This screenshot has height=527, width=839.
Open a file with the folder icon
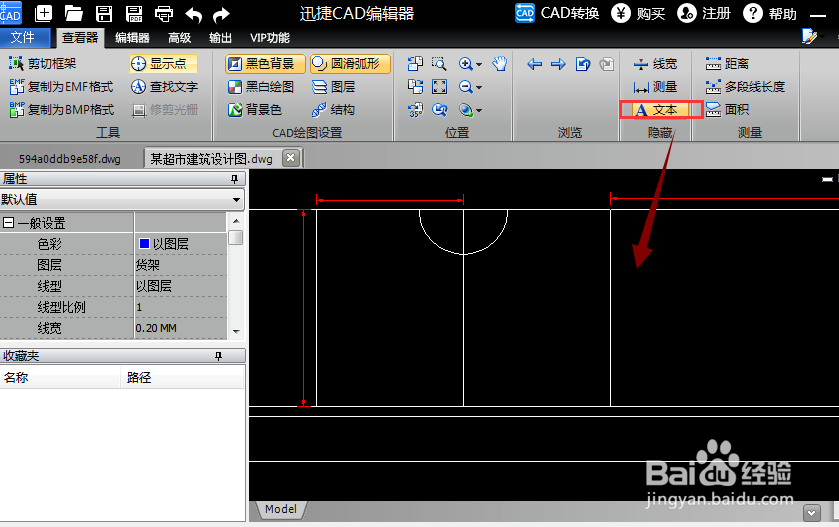(74, 13)
